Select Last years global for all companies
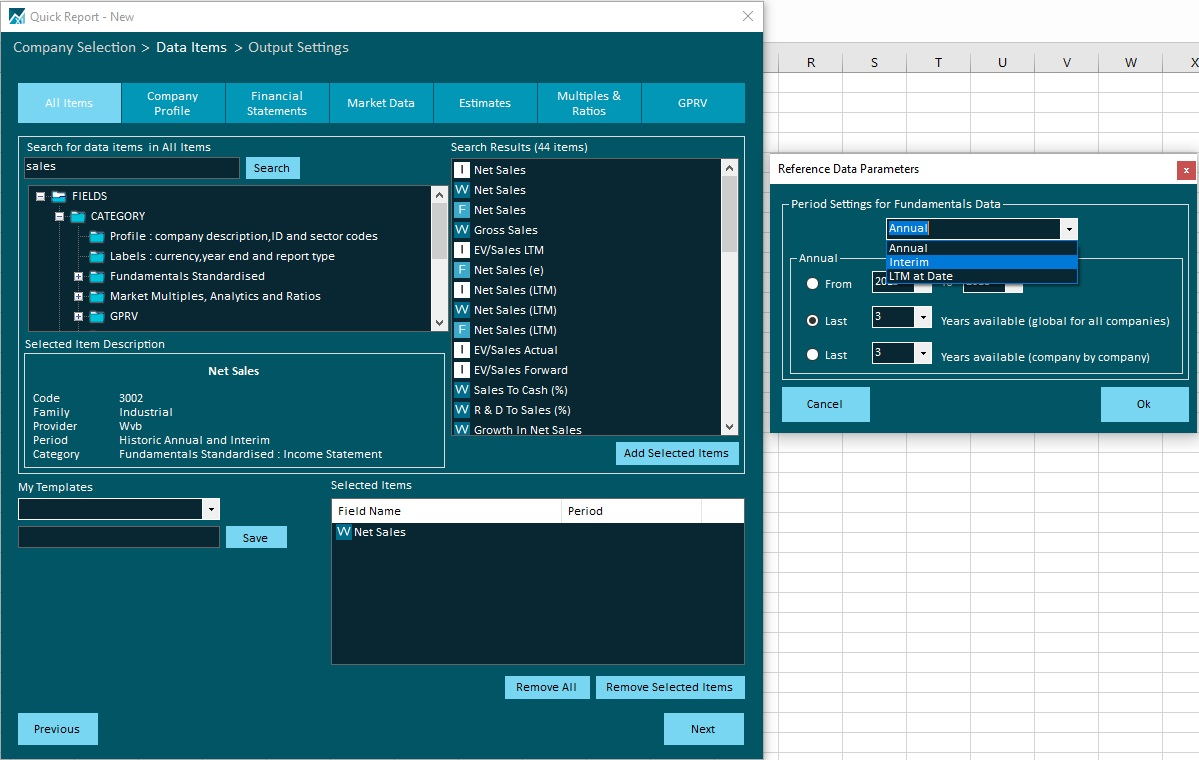This screenshot has width=1199, height=760. (x=812, y=321)
